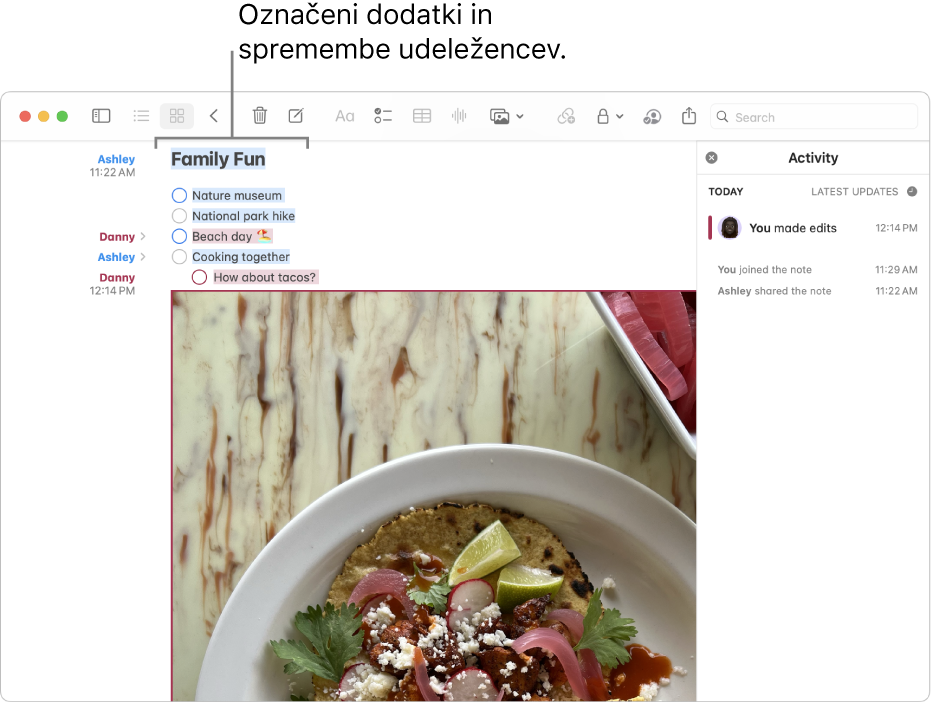Viewport: 931px width, 705px height.
Task: Delete note with trash icon
Action: (259, 116)
